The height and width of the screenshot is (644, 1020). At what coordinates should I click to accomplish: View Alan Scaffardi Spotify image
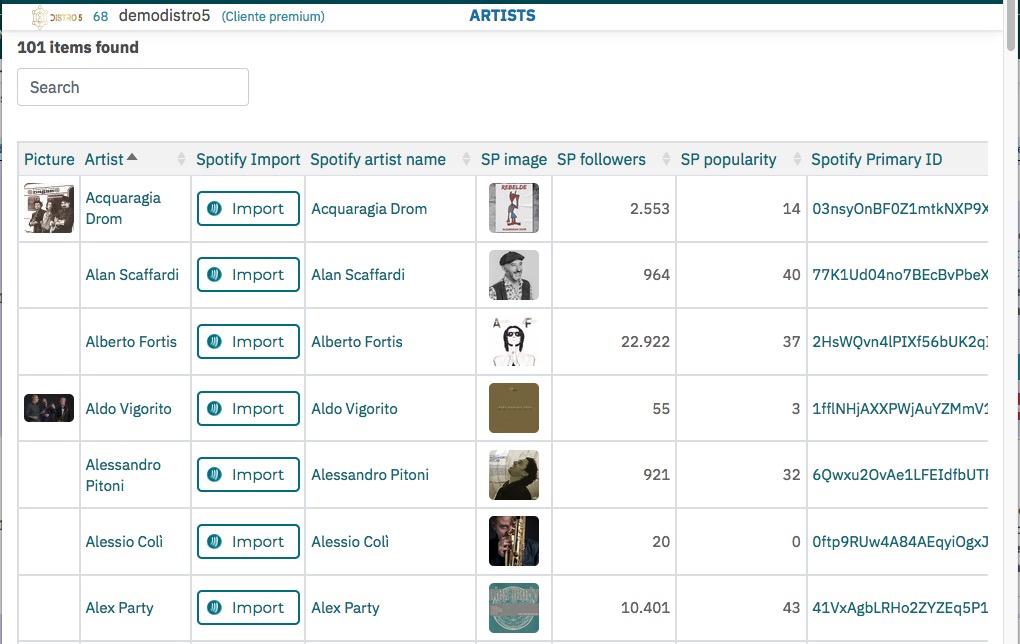point(514,275)
